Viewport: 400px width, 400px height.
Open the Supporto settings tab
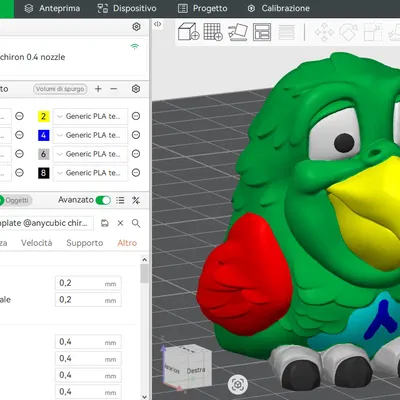(x=85, y=243)
